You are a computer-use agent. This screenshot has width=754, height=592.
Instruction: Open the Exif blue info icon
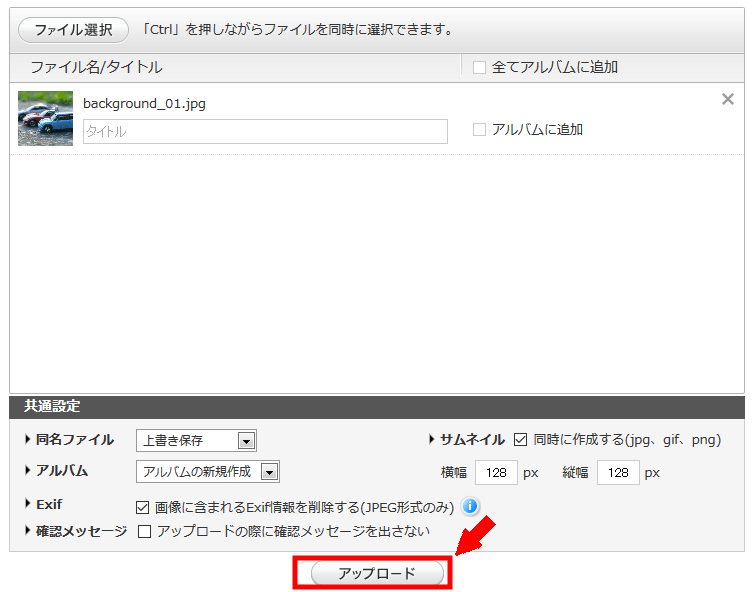tap(470, 506)
